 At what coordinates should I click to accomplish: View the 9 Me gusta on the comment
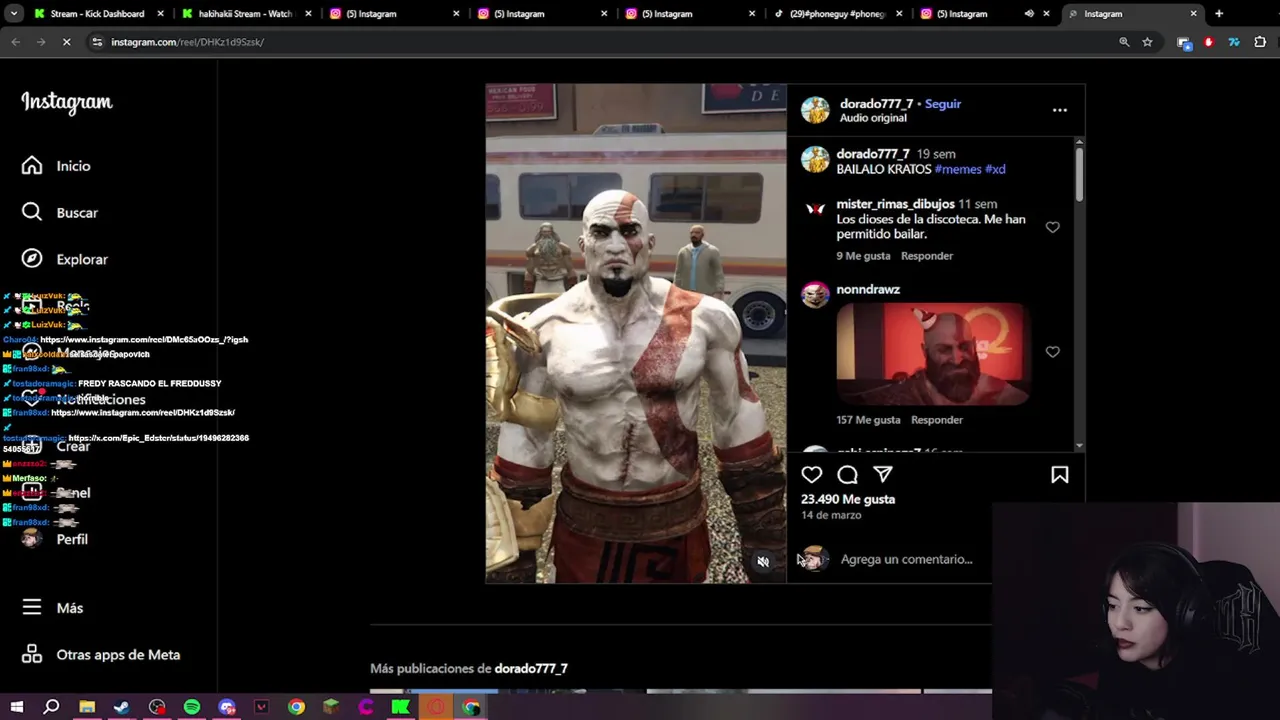(x=863, y=256)
